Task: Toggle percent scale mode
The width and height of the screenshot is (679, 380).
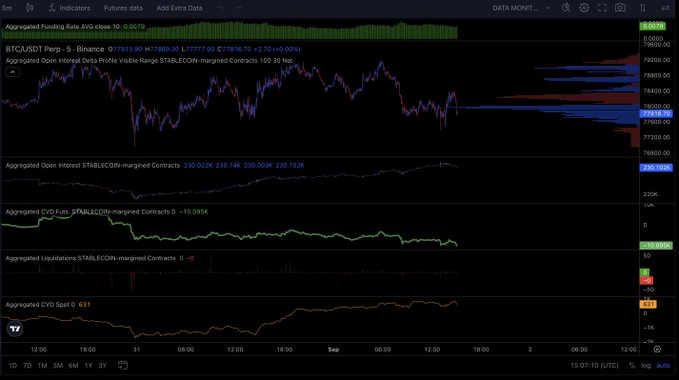Action: pyautogui.click(x=632, y=366)
